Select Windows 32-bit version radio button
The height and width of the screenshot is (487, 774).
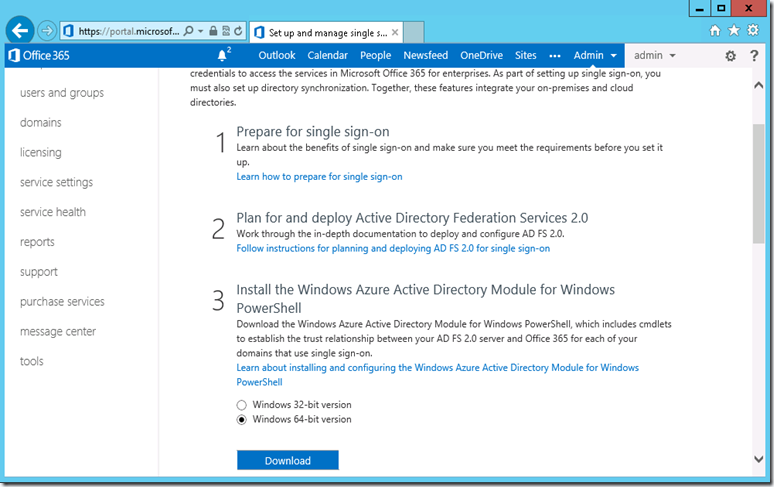pyautogui.click(x=241, y=405)
